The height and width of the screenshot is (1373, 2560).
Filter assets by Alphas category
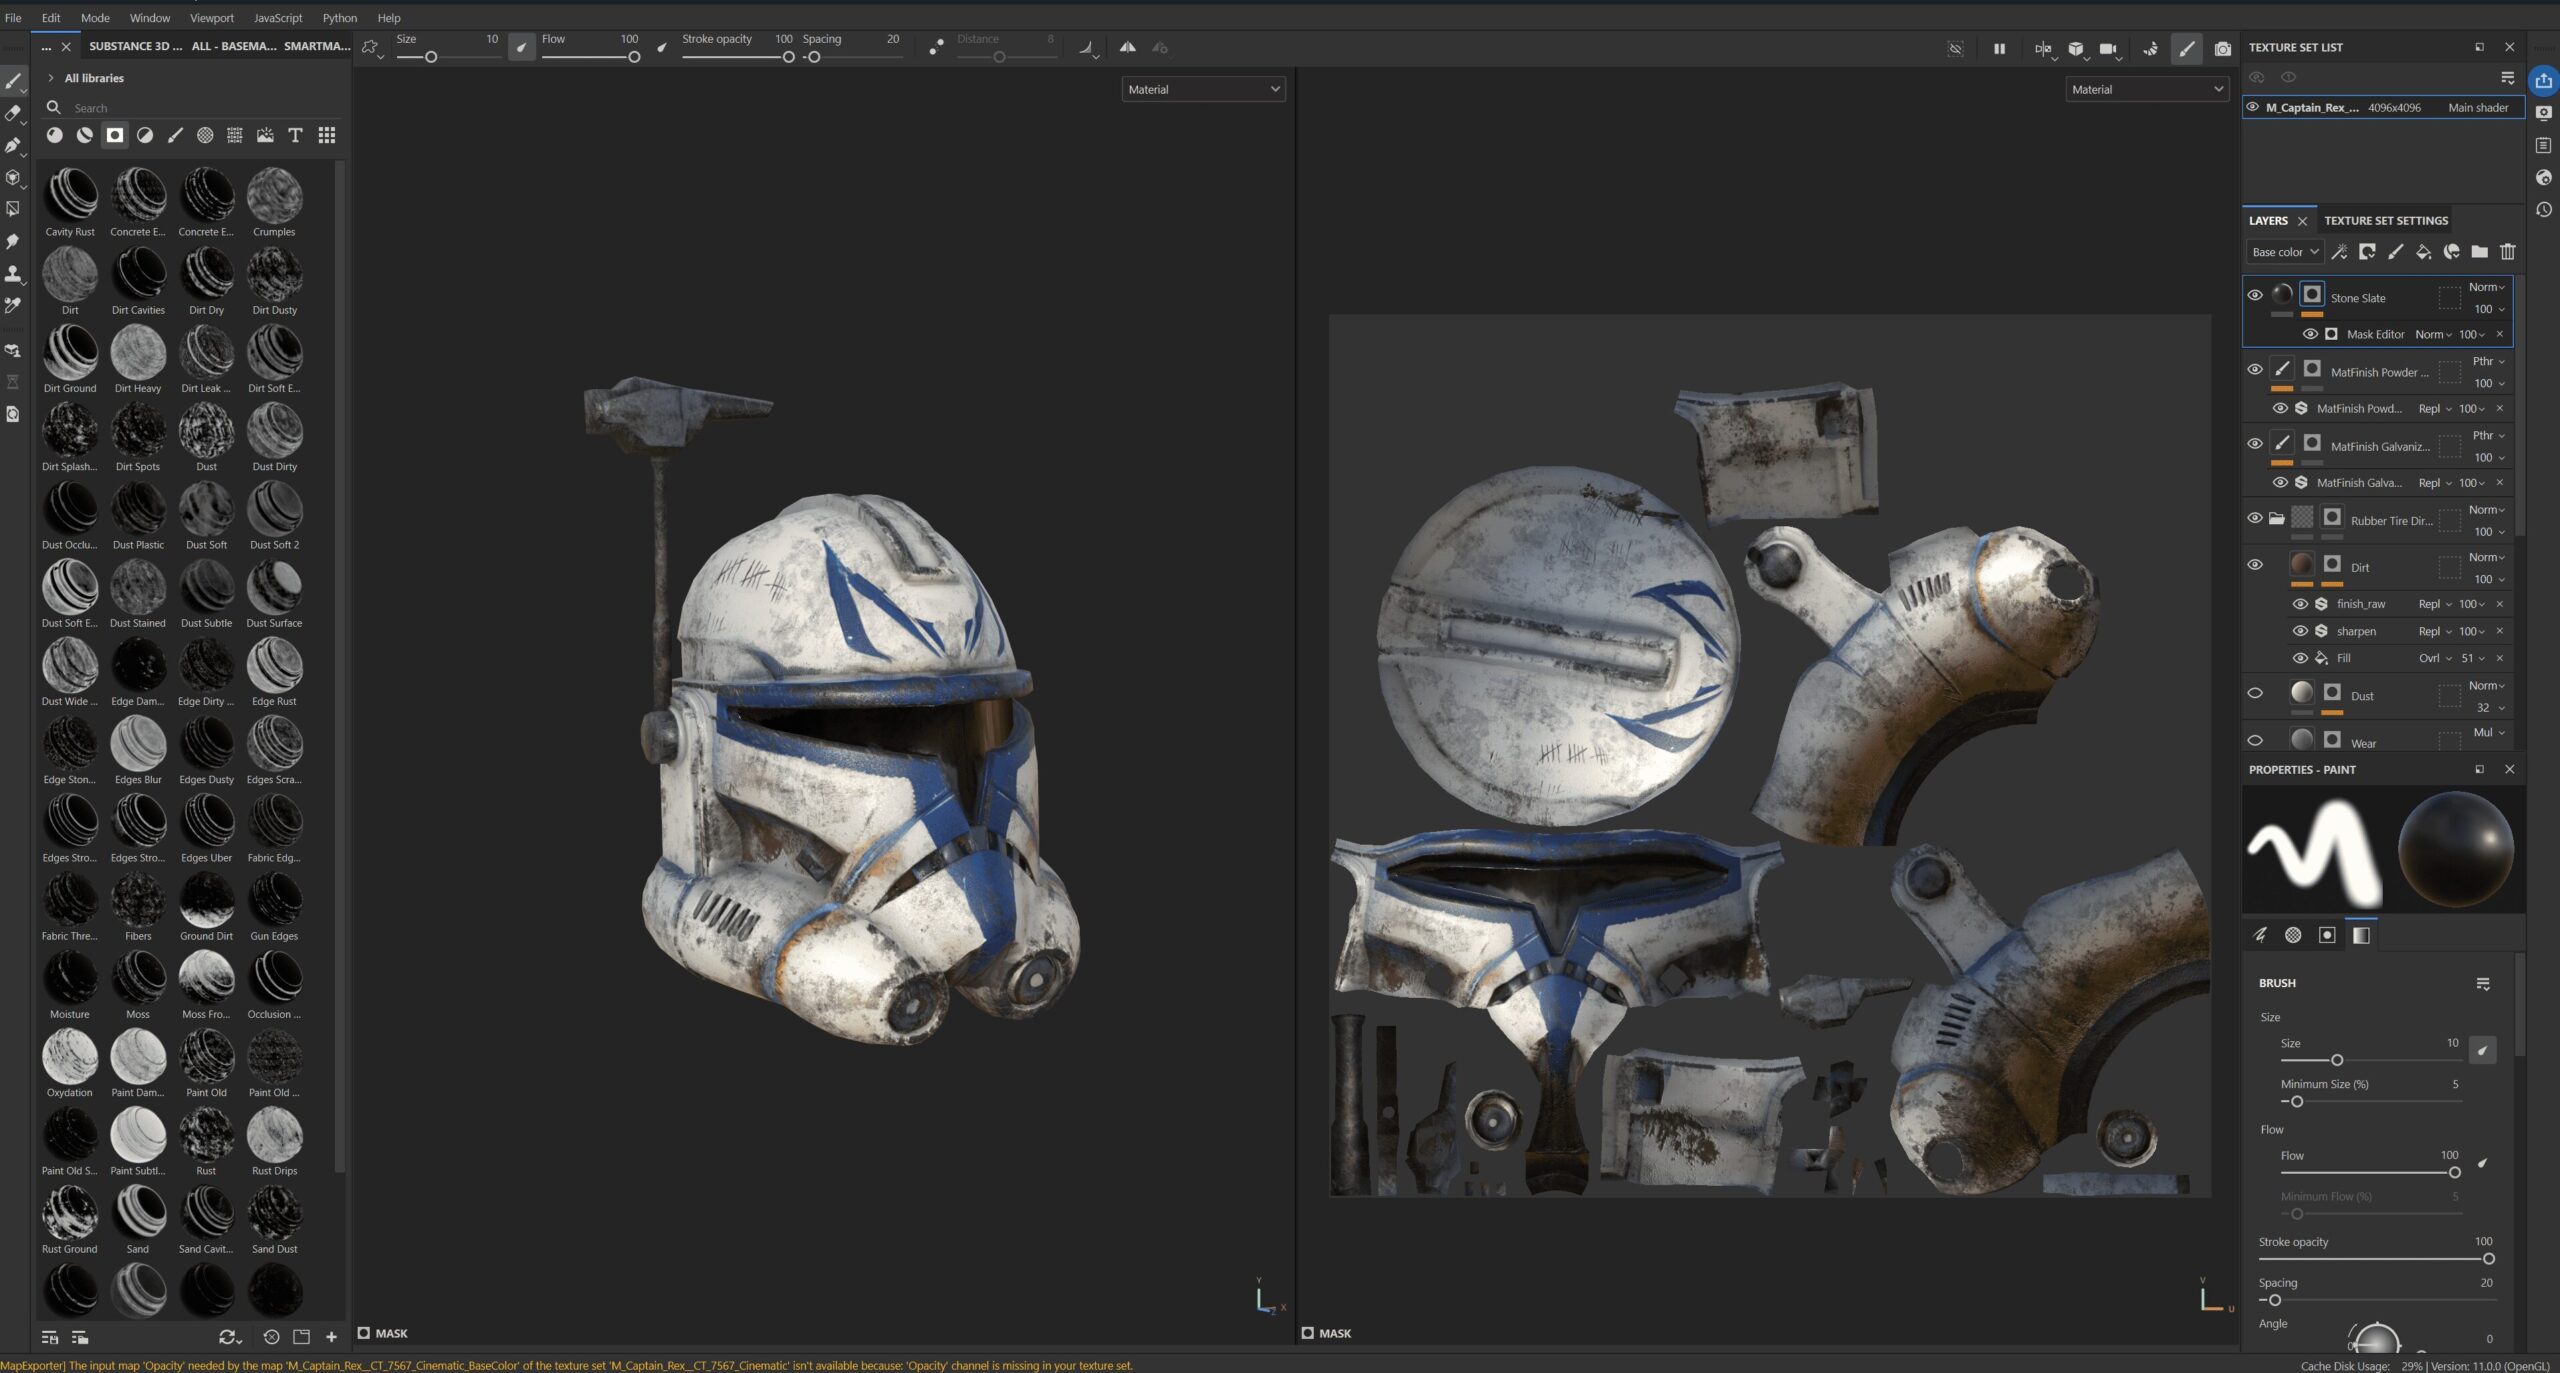(205, 135)
